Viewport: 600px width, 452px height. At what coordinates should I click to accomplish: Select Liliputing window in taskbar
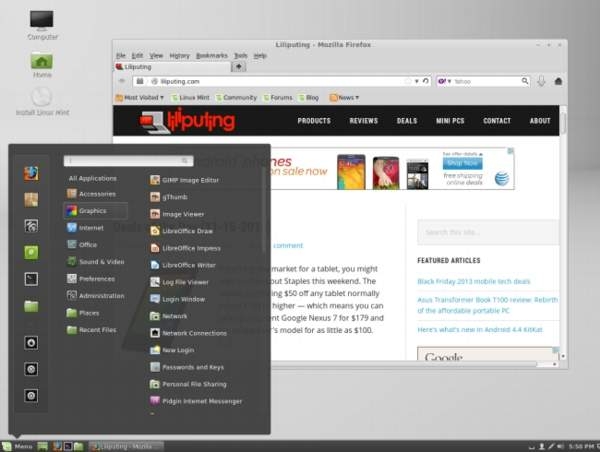(x=126, y=446)
